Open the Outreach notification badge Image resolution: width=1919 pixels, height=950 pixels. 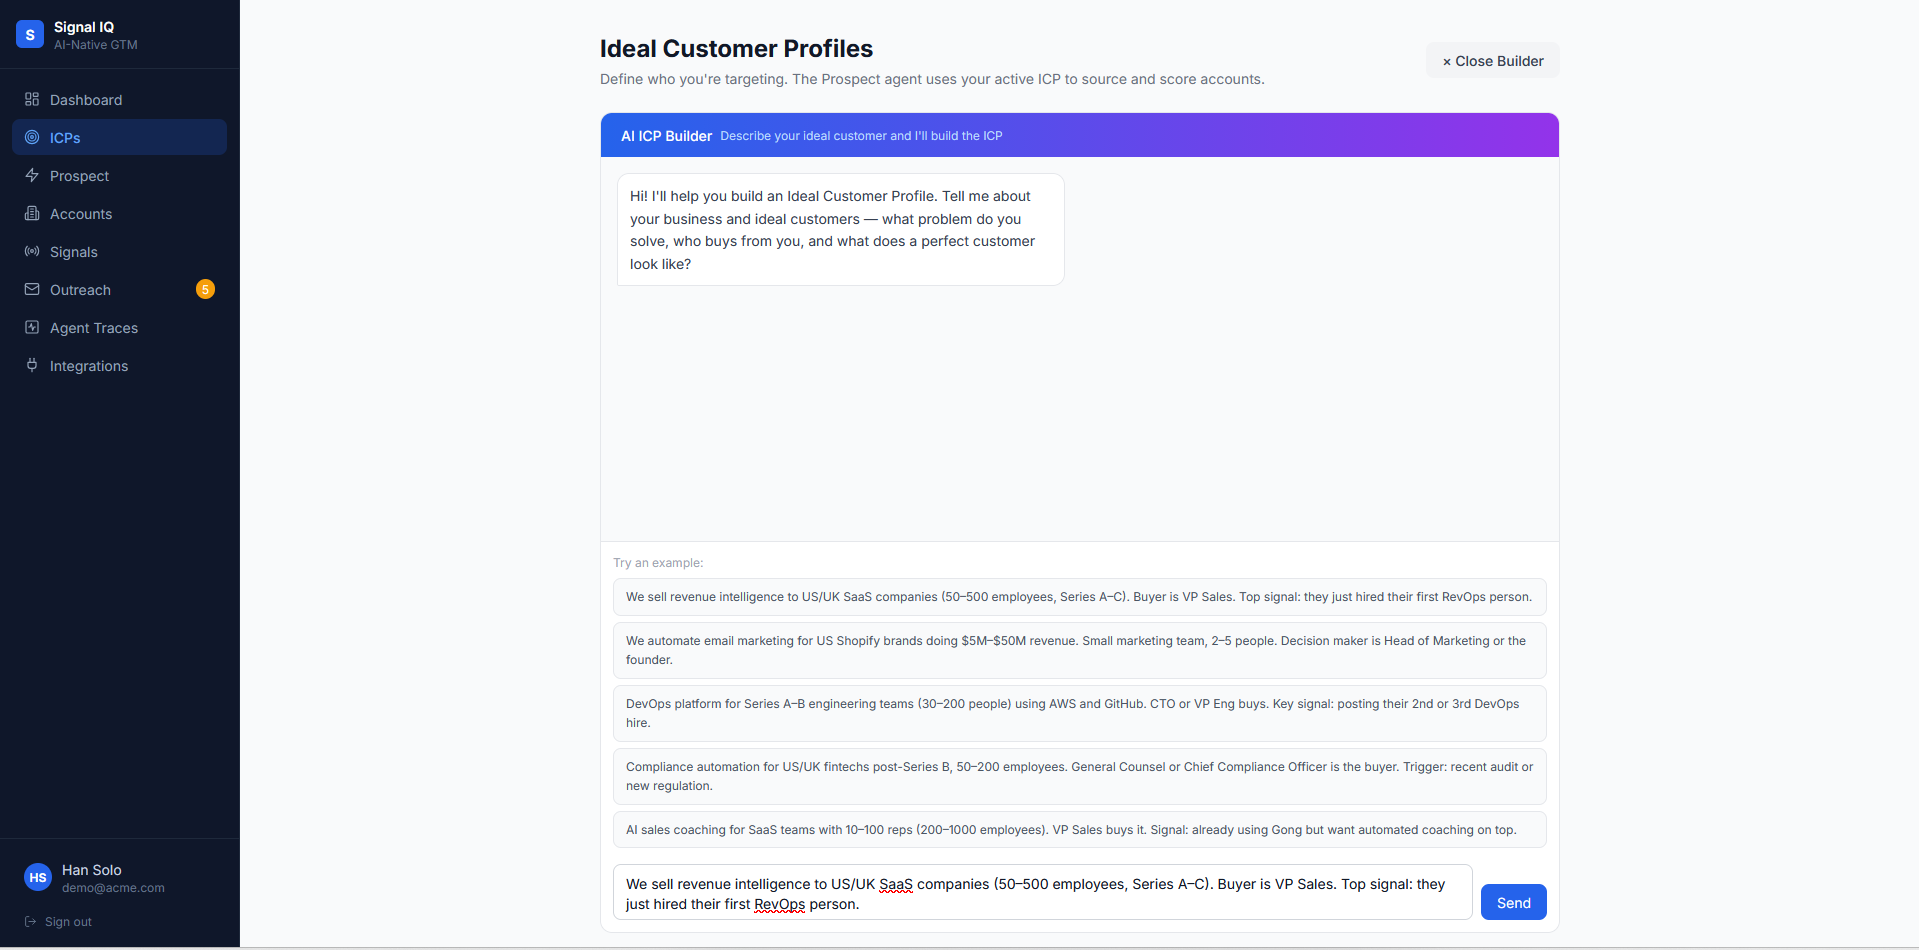coord(205,289)
